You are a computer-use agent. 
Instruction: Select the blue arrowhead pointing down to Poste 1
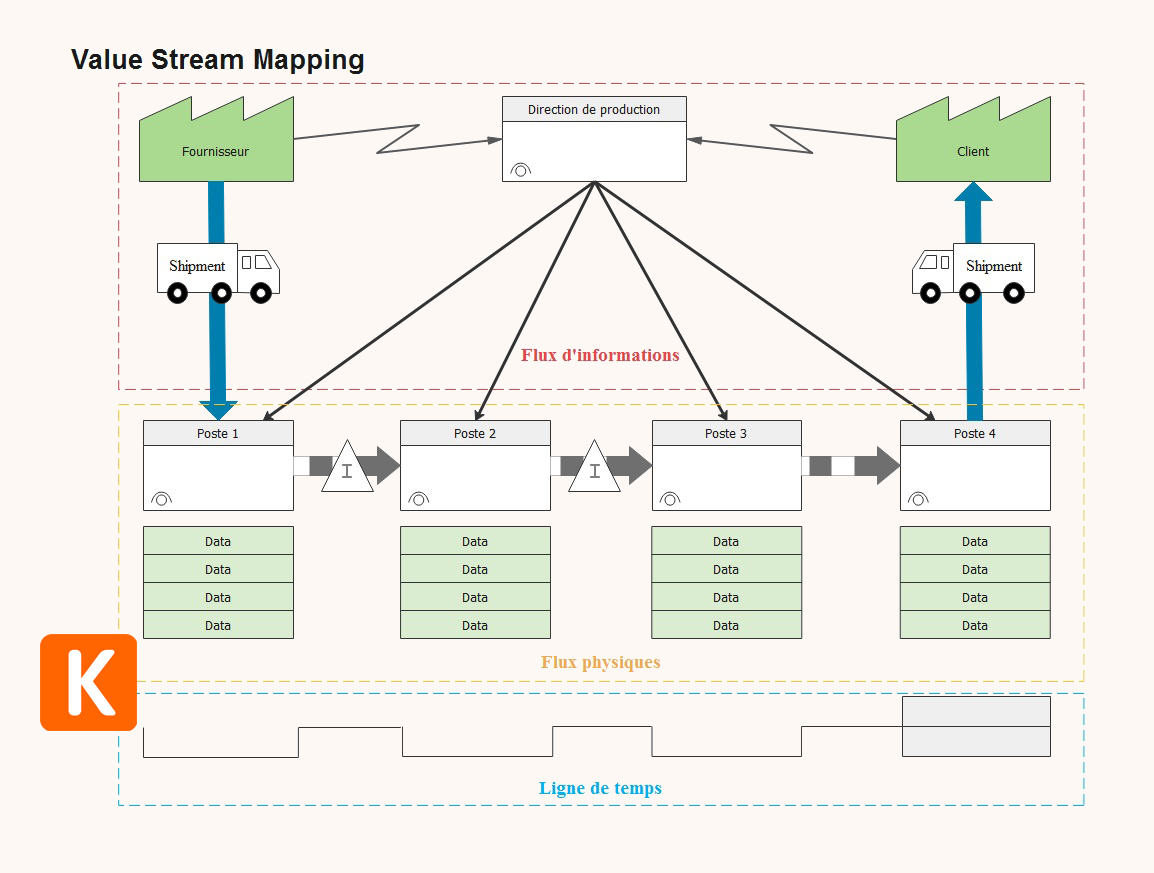point(219,411)
